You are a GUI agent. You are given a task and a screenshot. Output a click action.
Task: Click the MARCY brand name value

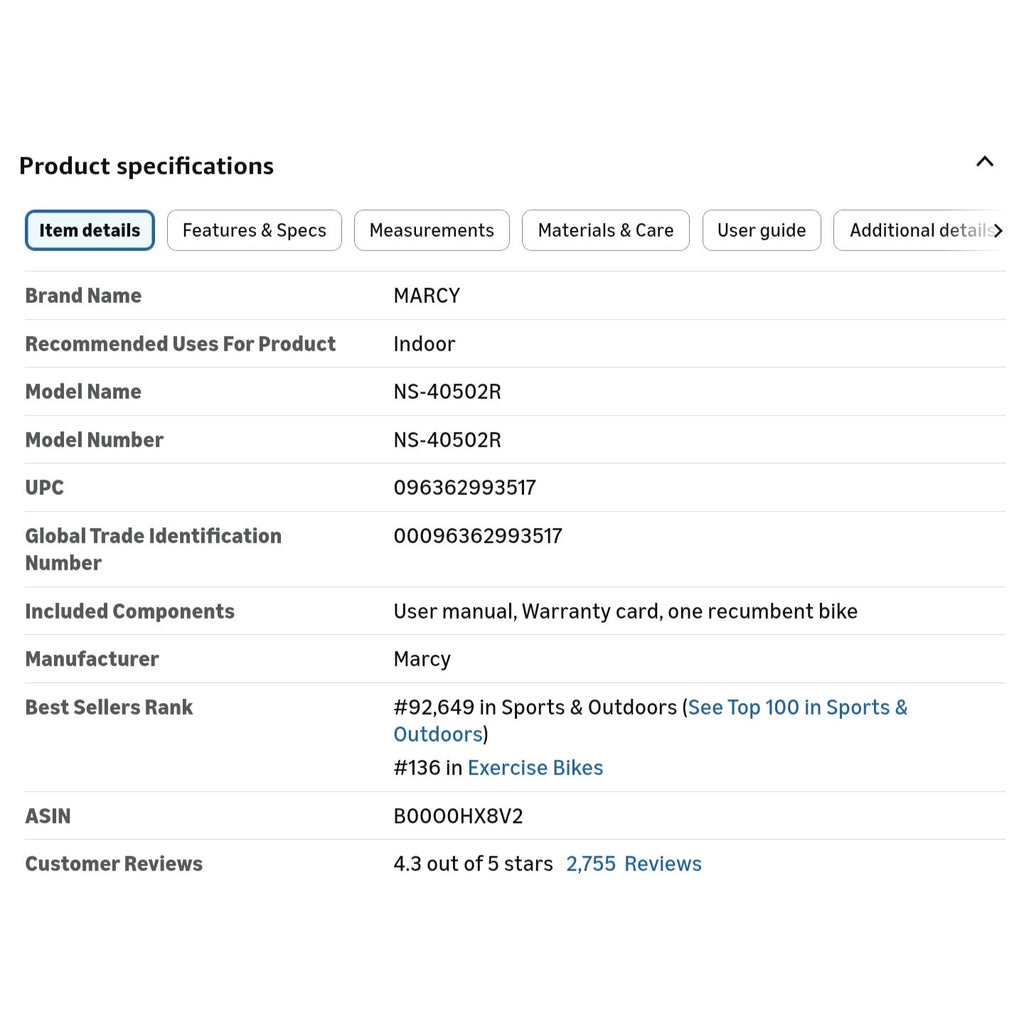pos(426,296)
